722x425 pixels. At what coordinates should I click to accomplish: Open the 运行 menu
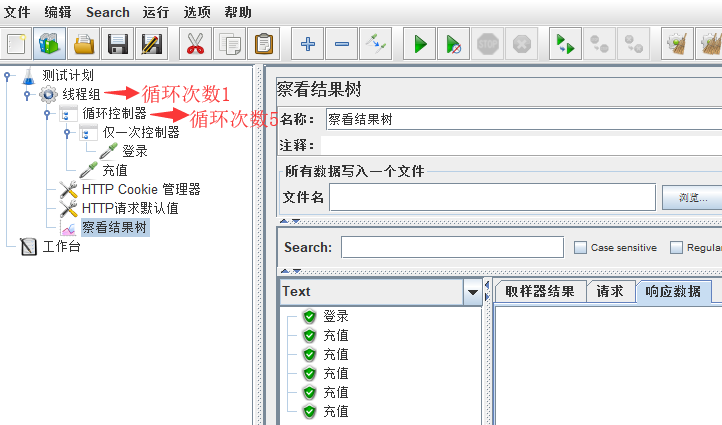(x=156, y=12)
